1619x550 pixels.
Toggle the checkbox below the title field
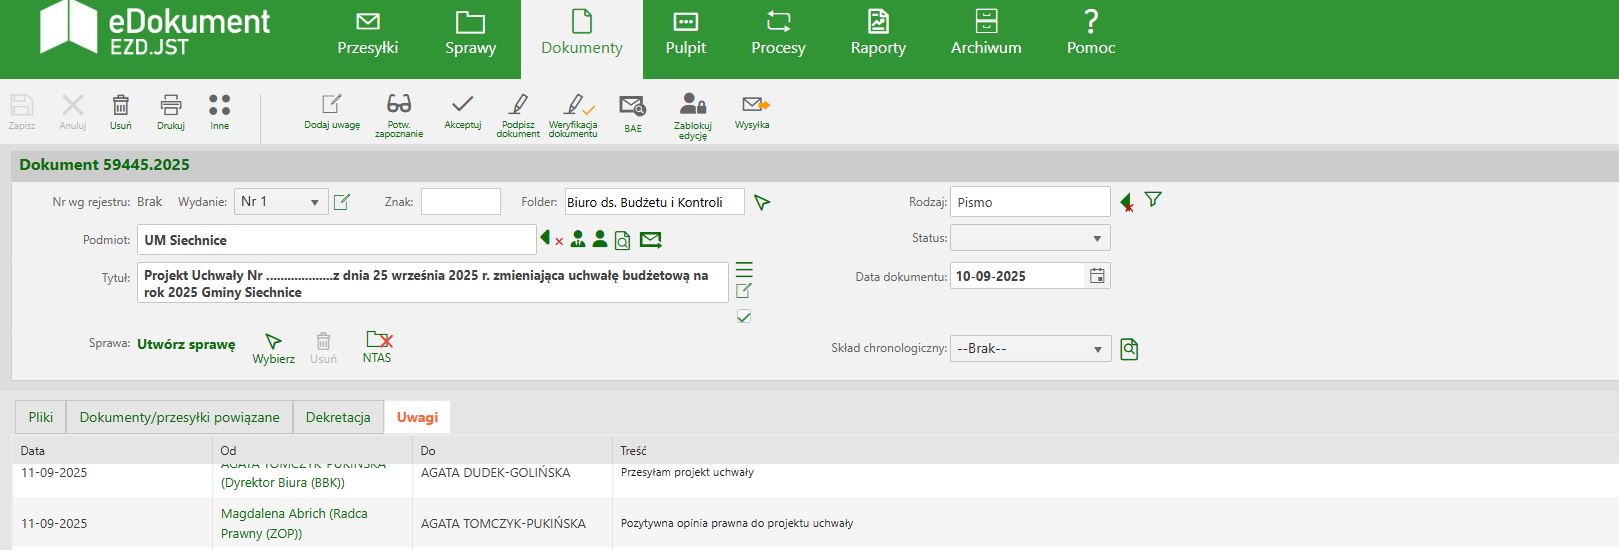(744, 317)
